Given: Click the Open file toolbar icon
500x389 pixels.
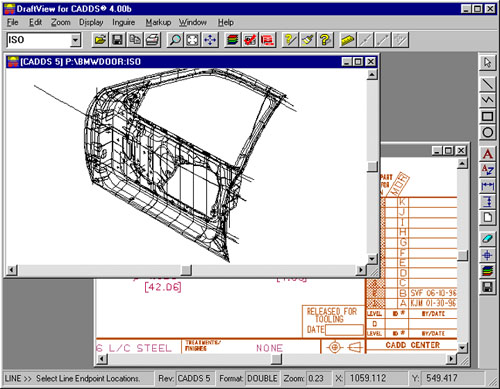Looking at the screenshot, I should click(100, 40).
